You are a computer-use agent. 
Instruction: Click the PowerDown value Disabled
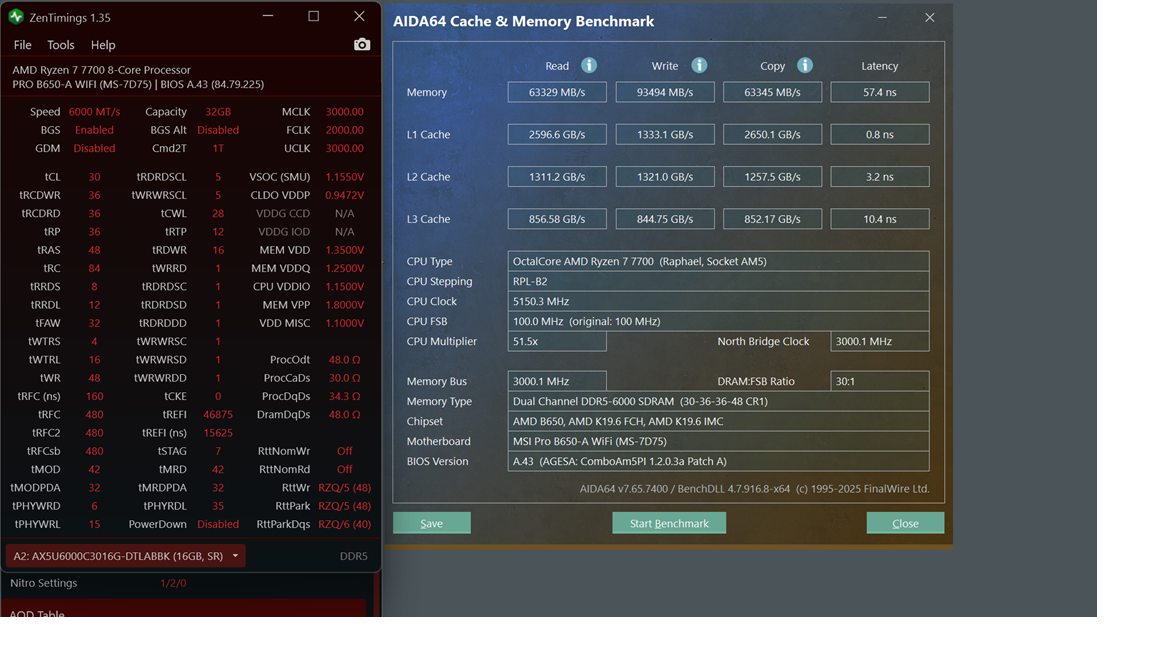pyautogui.click(x=218, y=524)
